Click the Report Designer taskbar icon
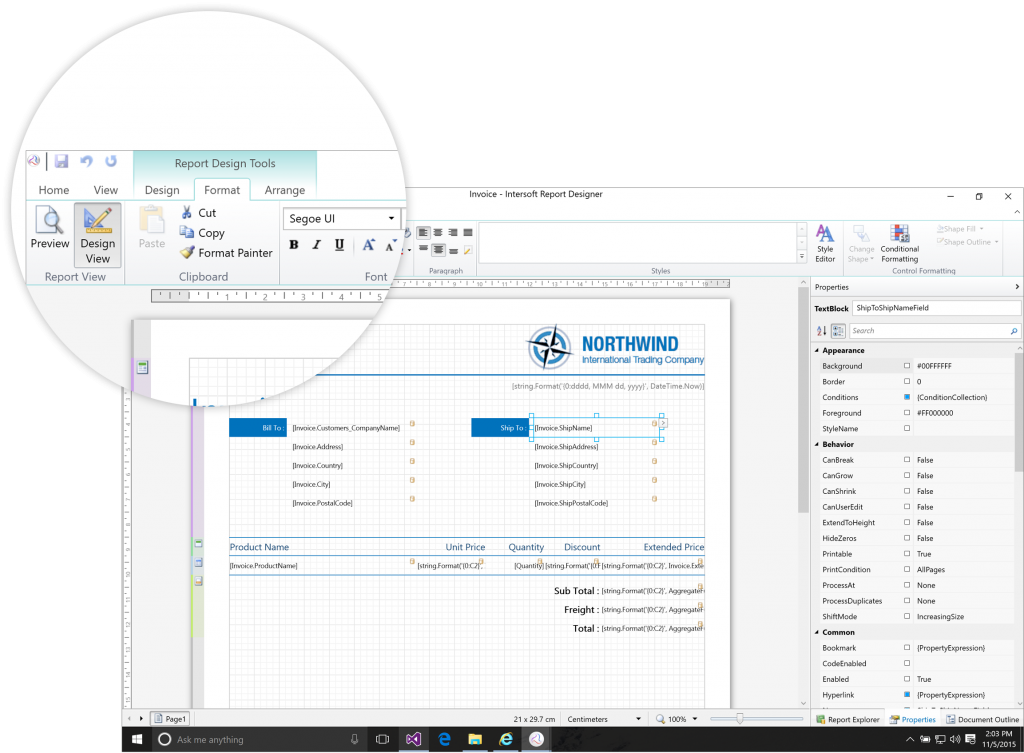Image resolution: width=1024 pixels, height=753 pixels. (536, 739)
